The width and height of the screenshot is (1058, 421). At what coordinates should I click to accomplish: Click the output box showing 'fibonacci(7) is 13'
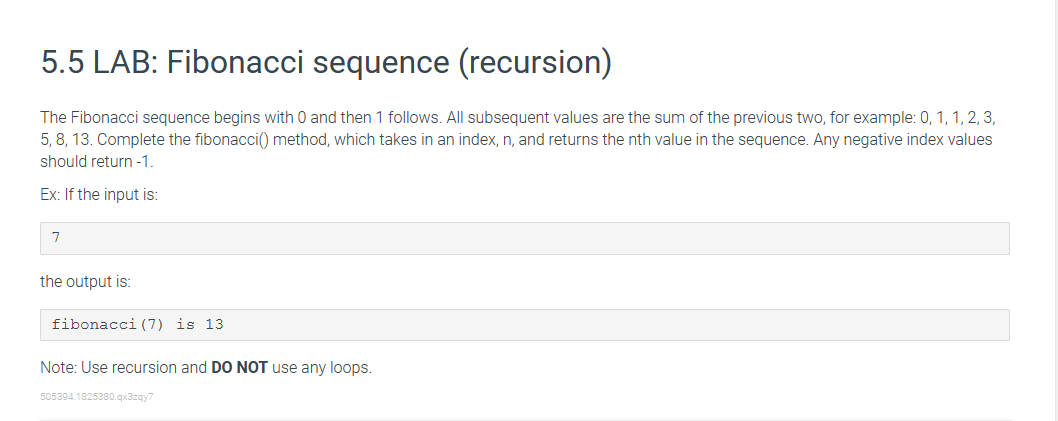pyautogui.click(x=524, y=325)
